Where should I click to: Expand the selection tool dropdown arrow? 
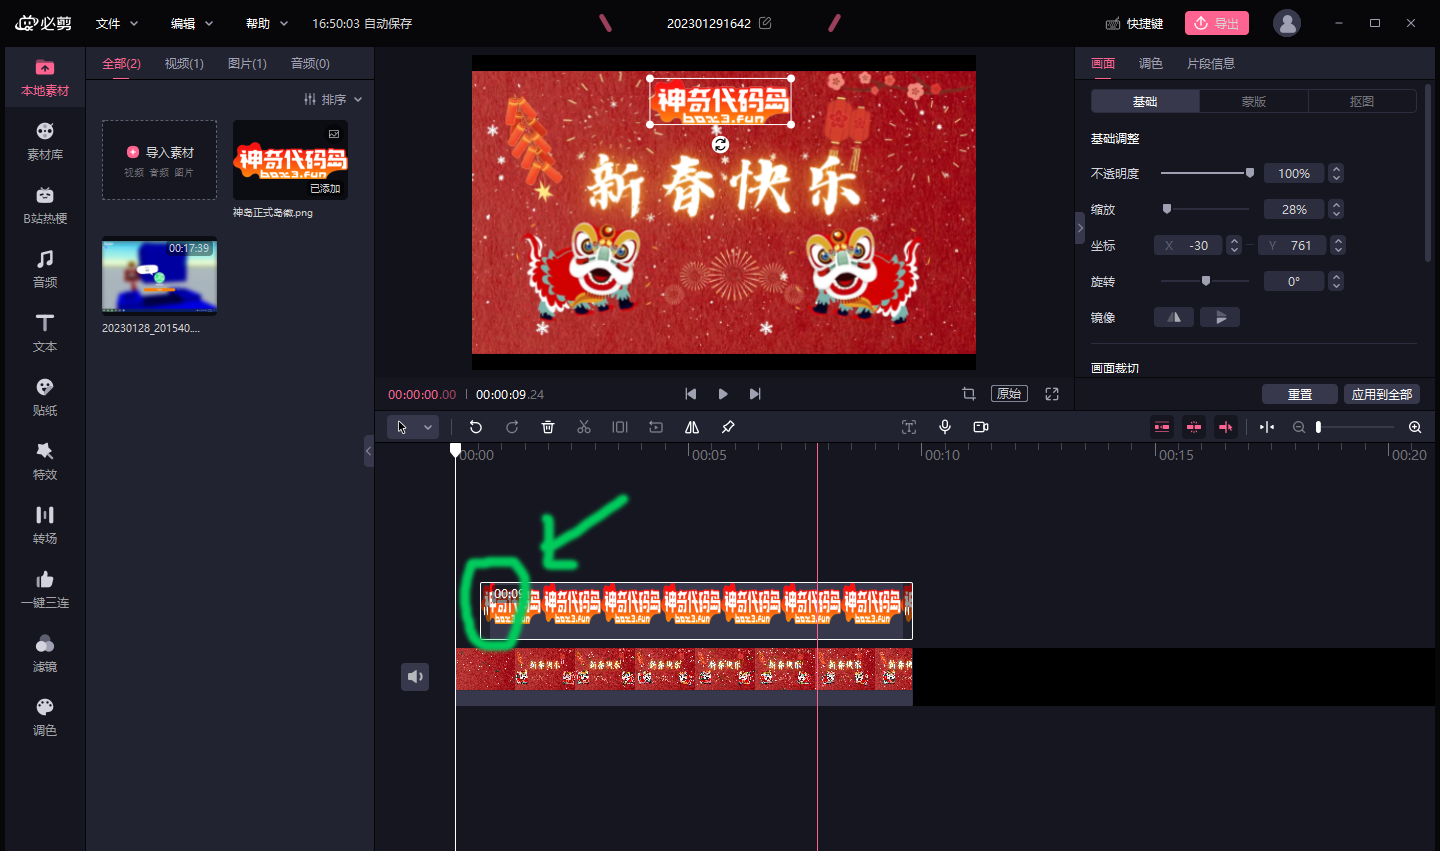point(428,427)
